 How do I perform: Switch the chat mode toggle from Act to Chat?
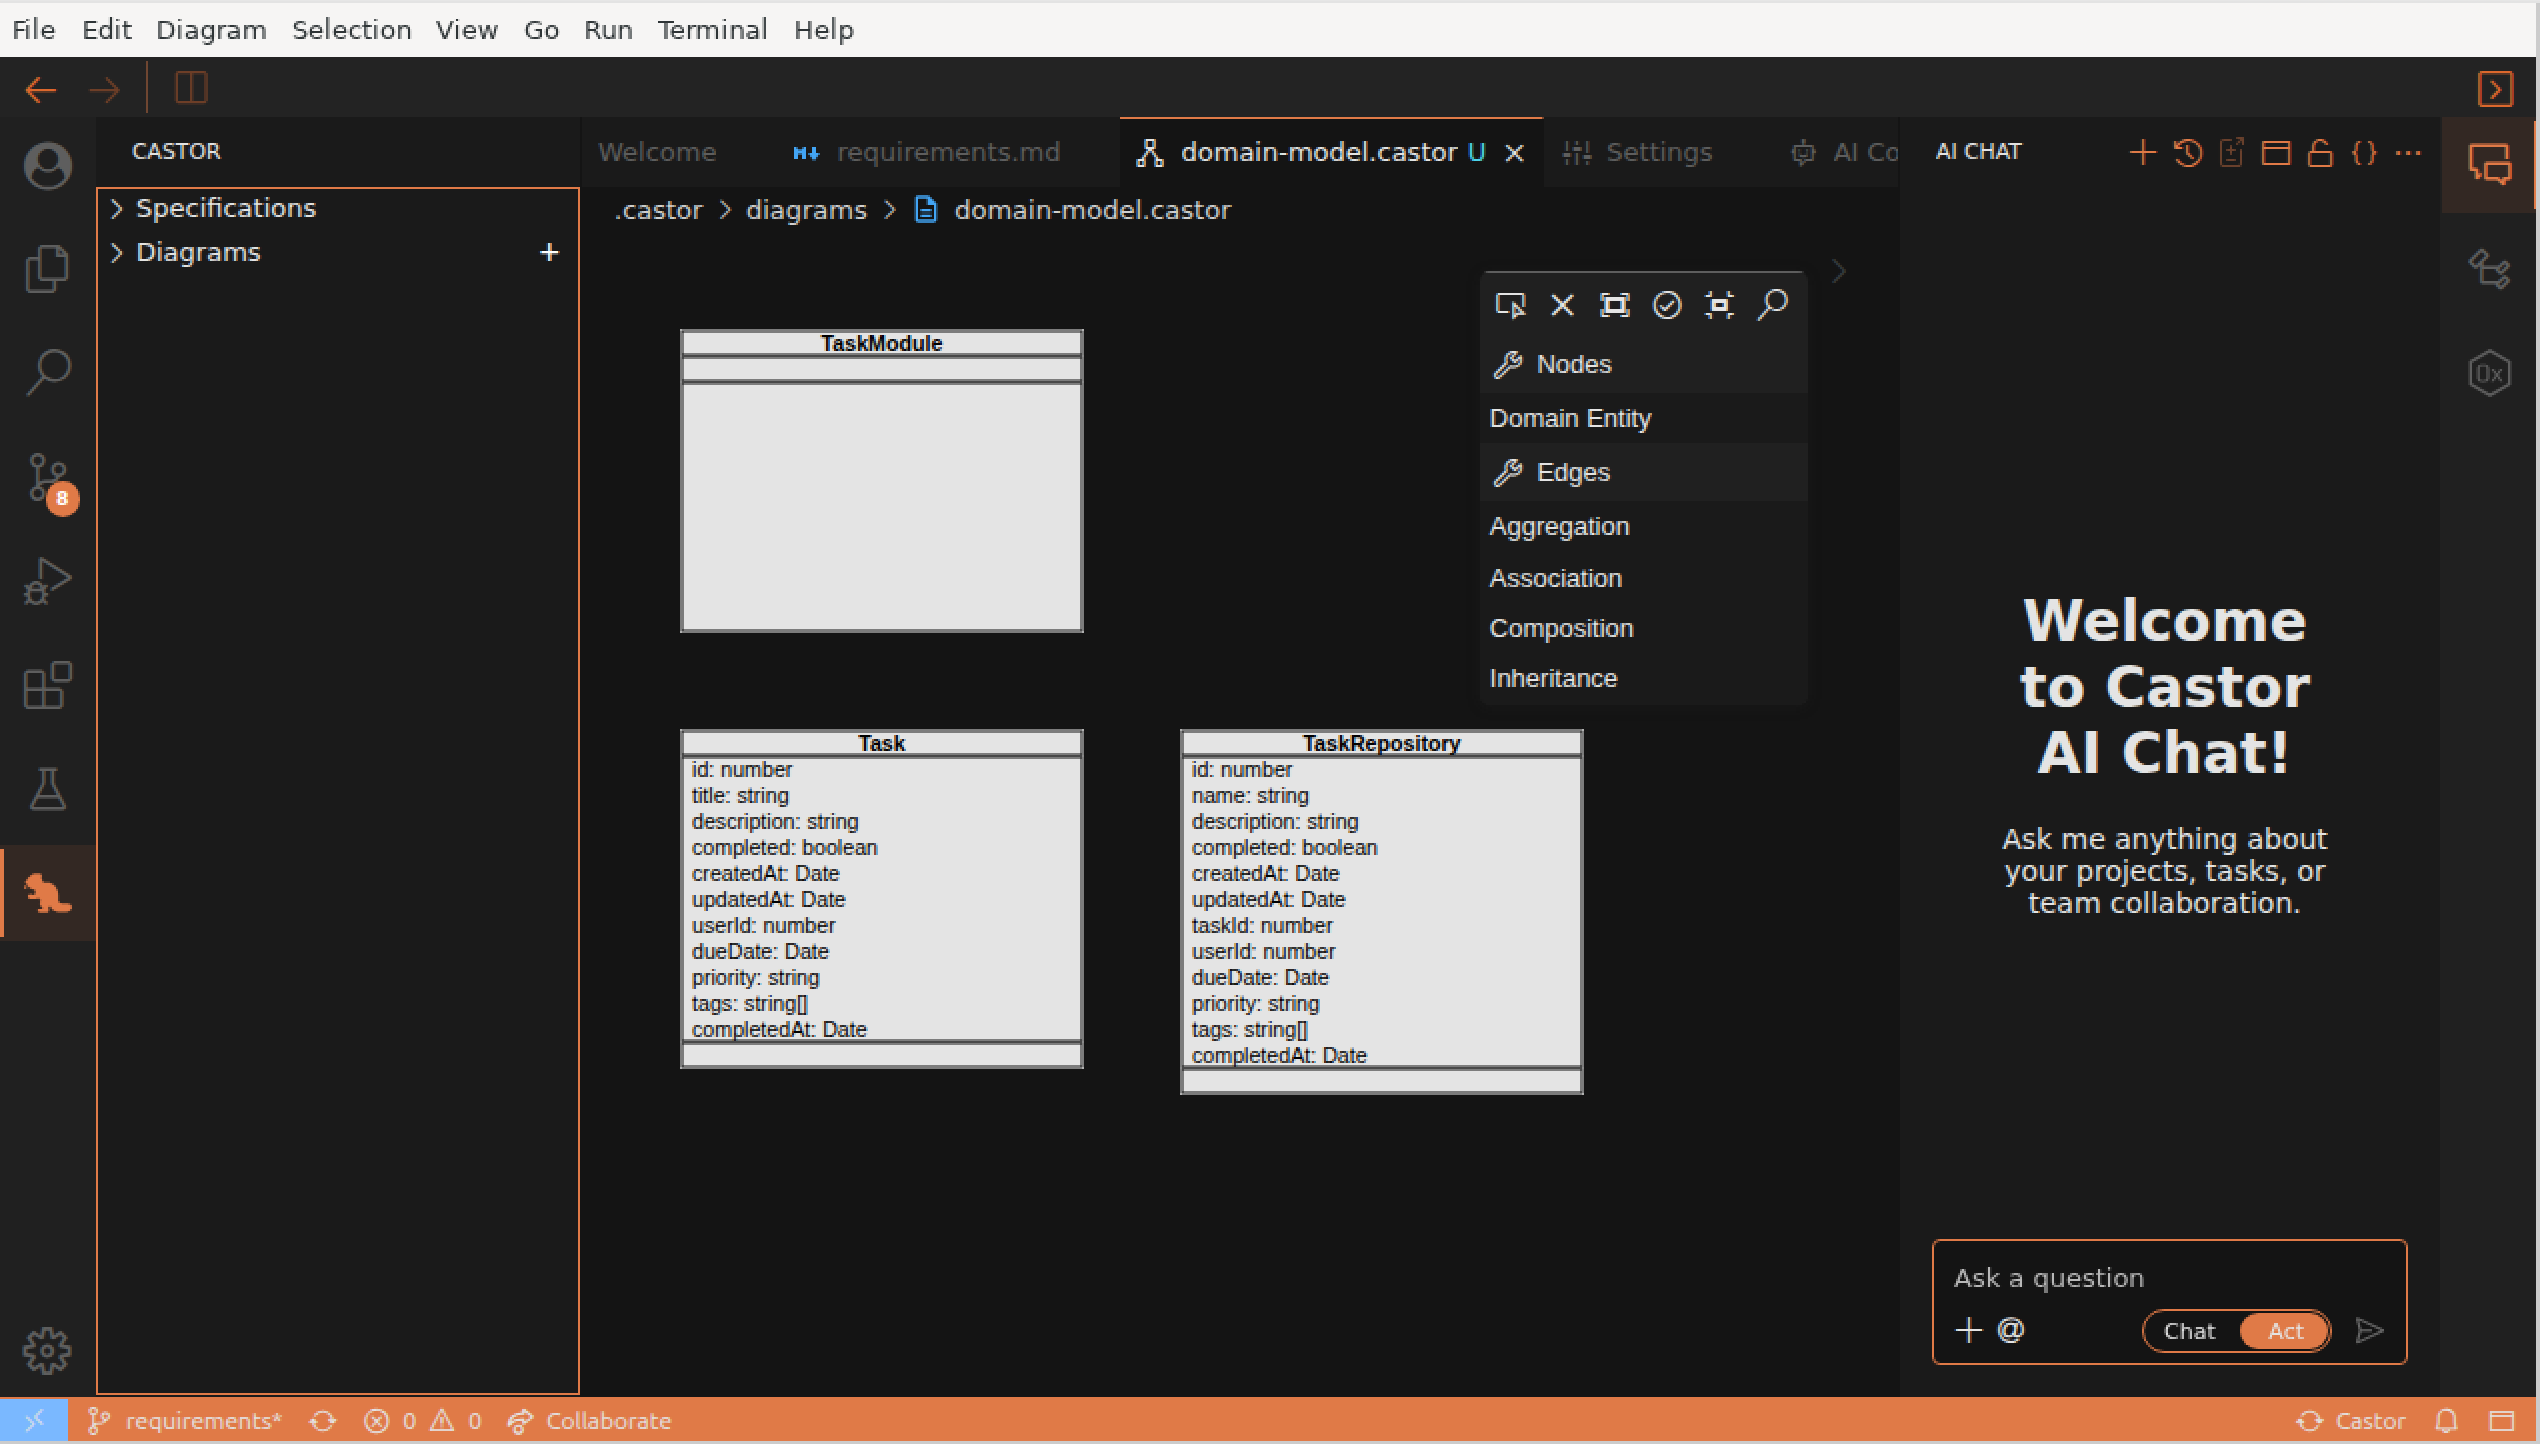tap(2190, 1330)
